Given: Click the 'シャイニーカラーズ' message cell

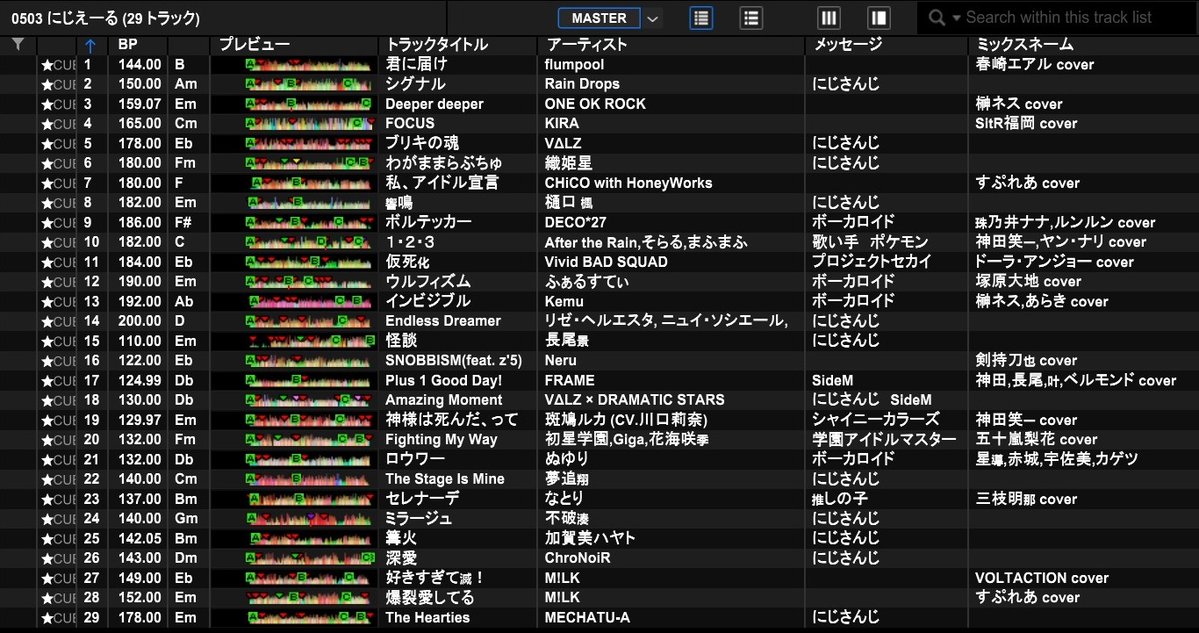Looking at the screenshot, I should [x=876, y=420].
